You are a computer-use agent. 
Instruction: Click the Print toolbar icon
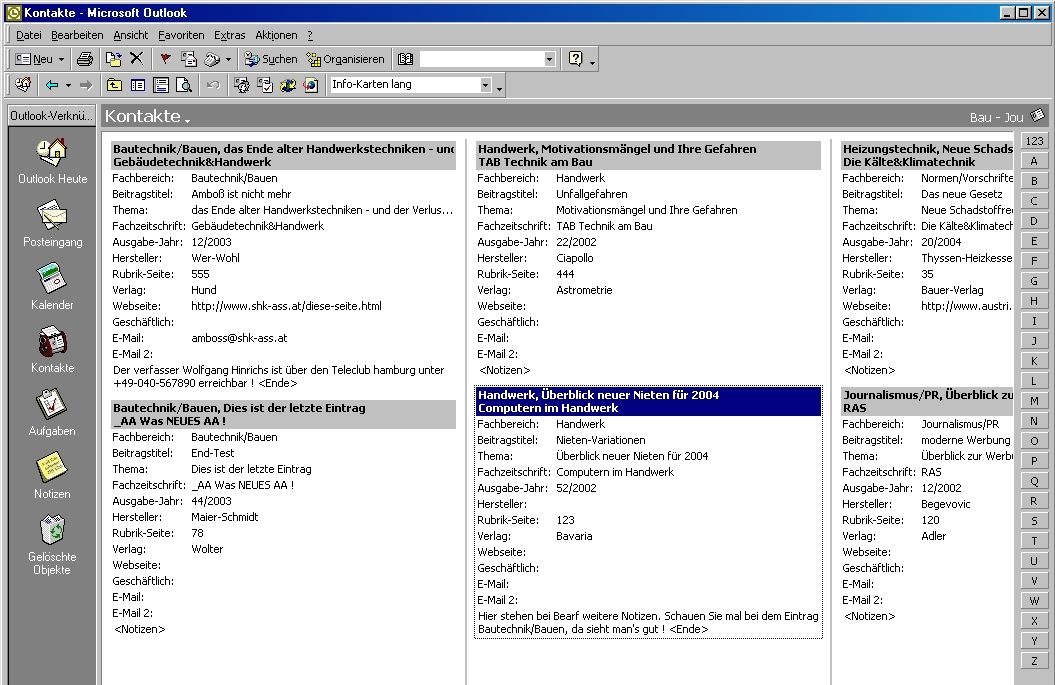coord(86,58)
